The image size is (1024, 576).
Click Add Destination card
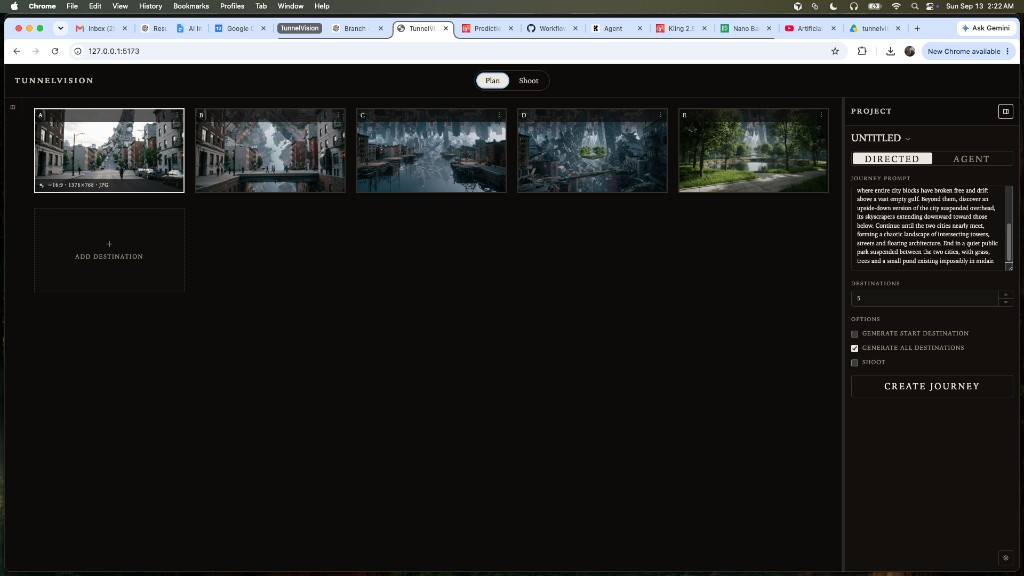tap(109, 250)
